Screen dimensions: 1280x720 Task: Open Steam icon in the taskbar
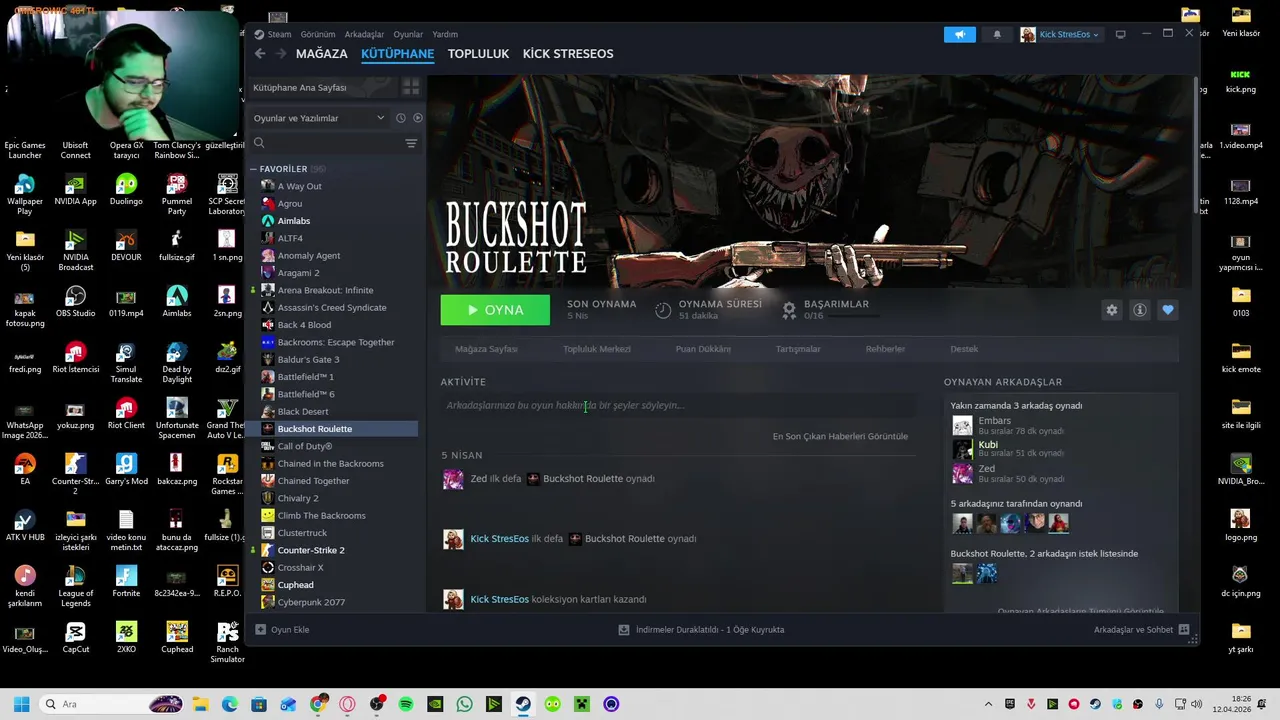523,704
